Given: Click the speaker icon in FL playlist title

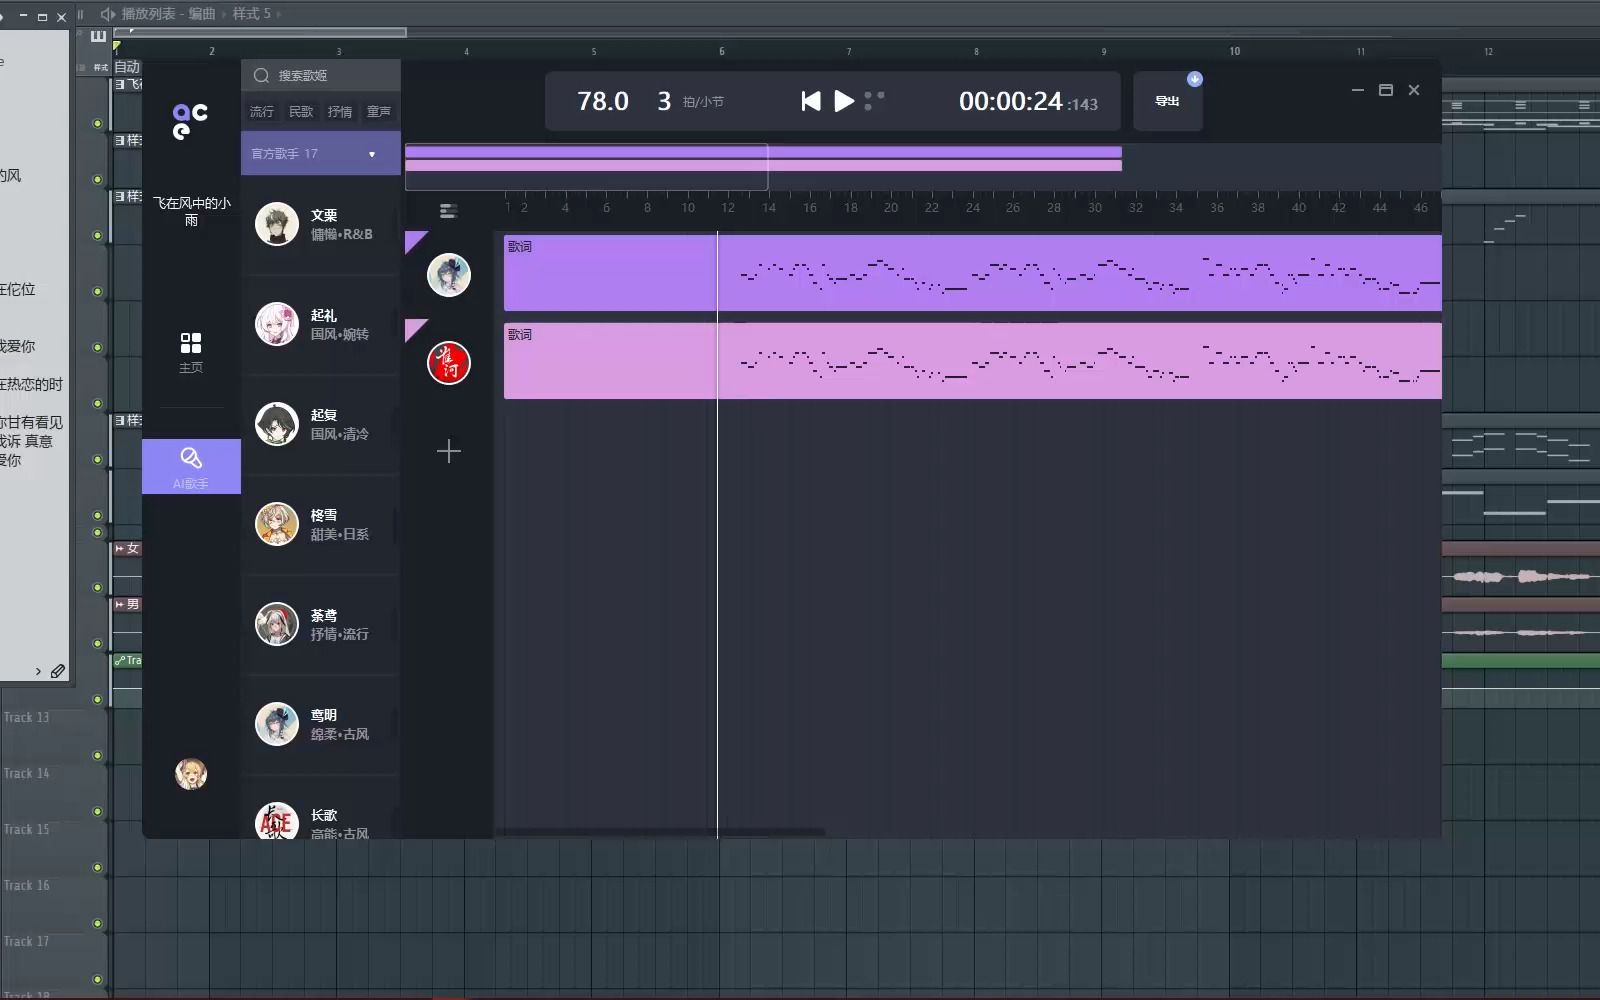Looking at the screenshot, I should [x=108, y=14].
